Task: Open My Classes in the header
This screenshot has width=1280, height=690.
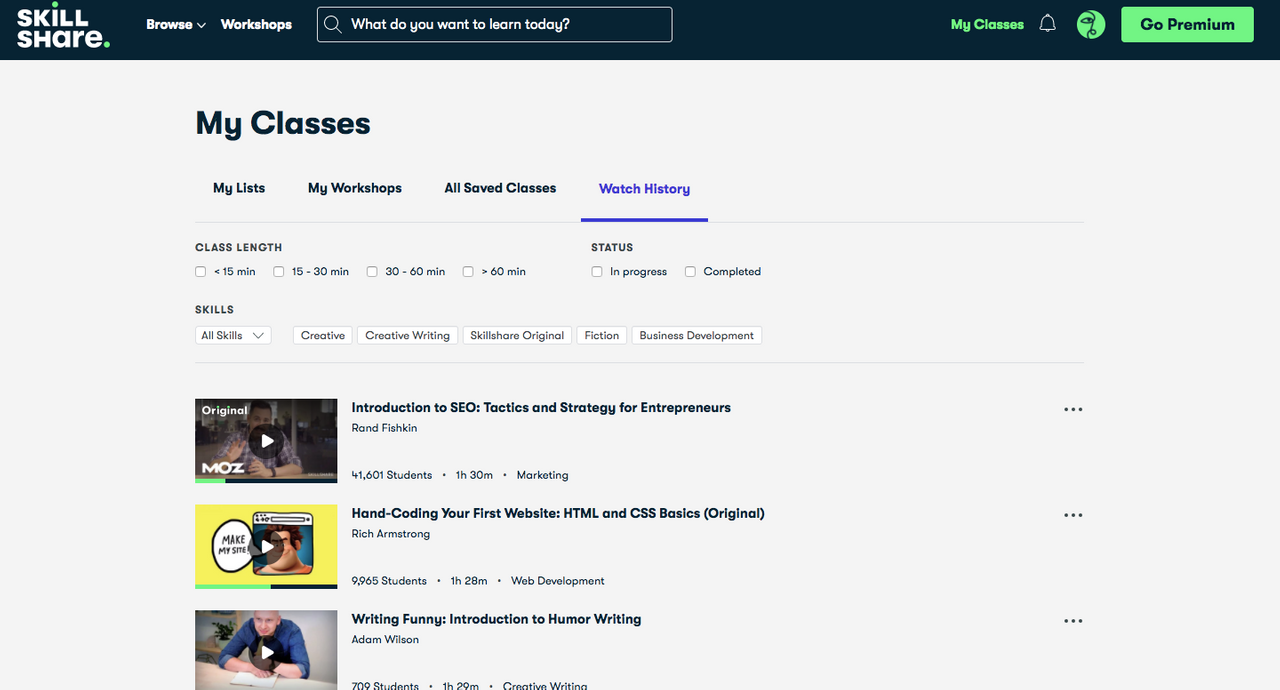Action: [987, 24]
